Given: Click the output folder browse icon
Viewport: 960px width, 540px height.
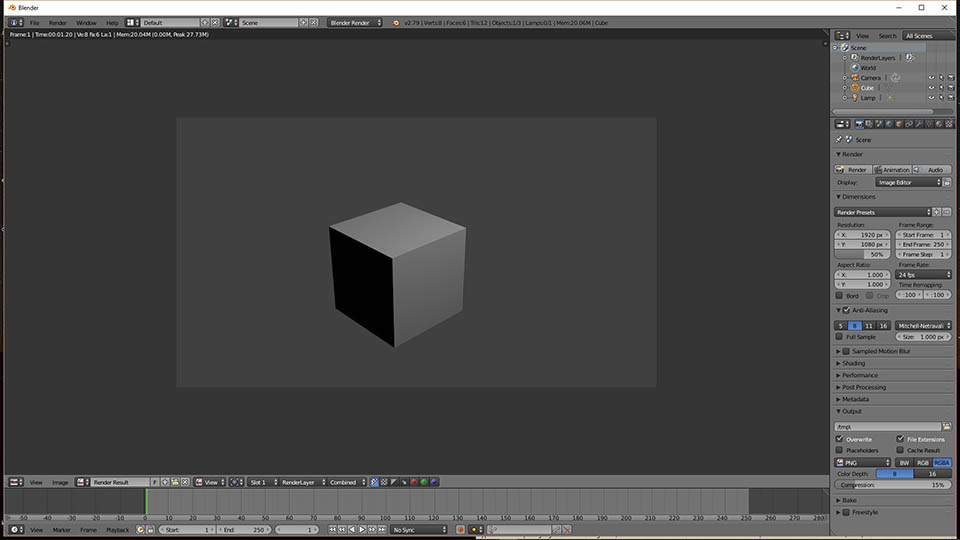Looking at the screenshot, I should (x=947, y=427).
